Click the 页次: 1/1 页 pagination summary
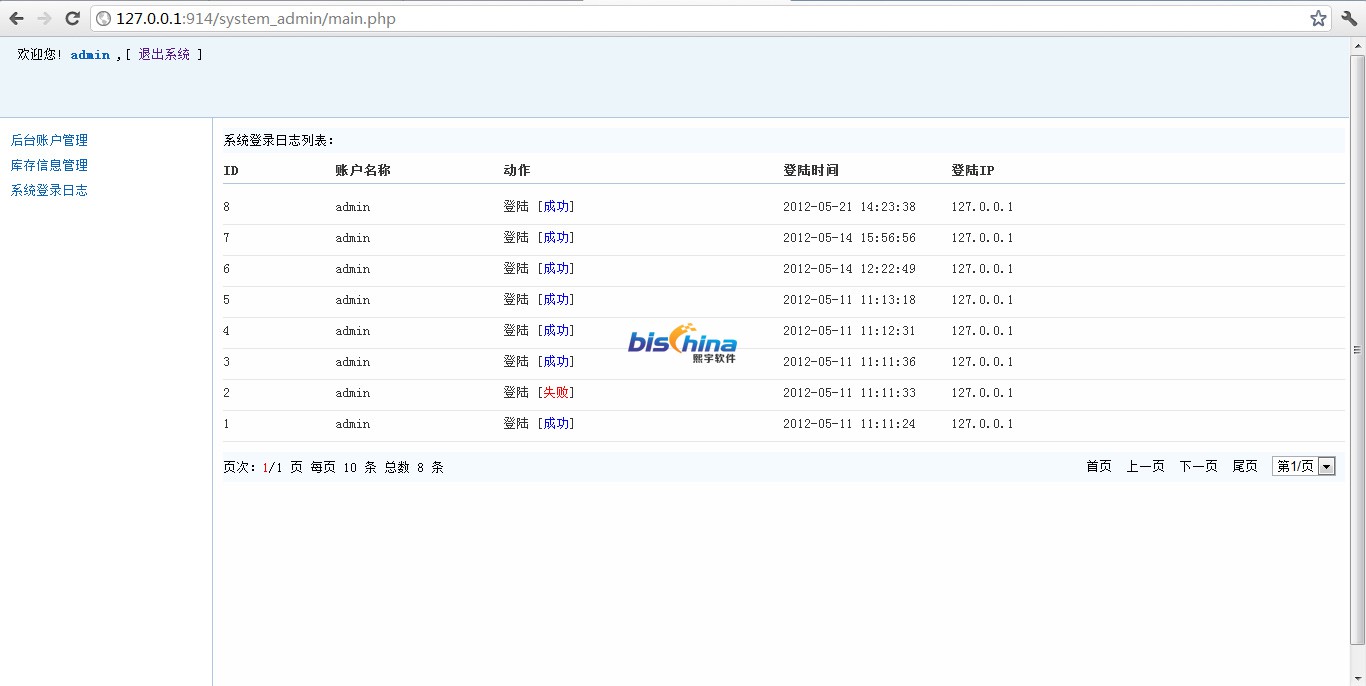 [x=263, y=467]
